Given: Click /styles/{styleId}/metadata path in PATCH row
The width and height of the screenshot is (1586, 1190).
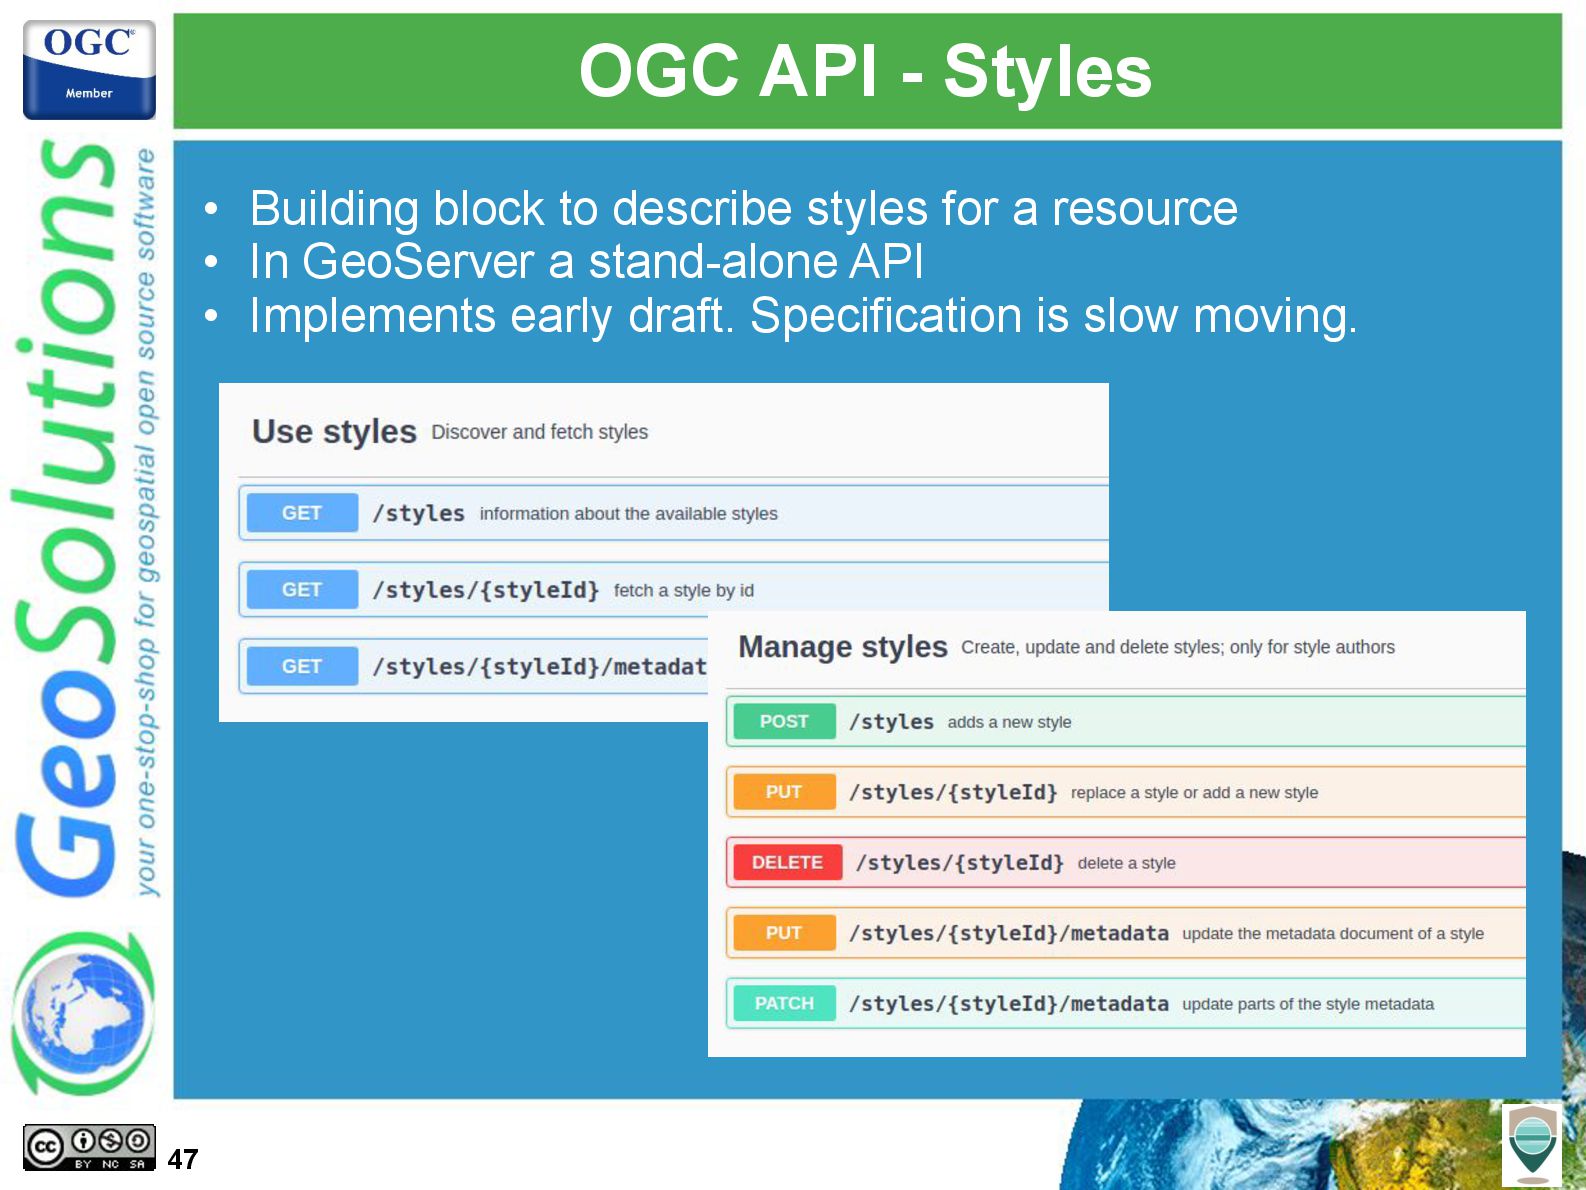Looking at the screenshot, I should pos(1009,1004).
